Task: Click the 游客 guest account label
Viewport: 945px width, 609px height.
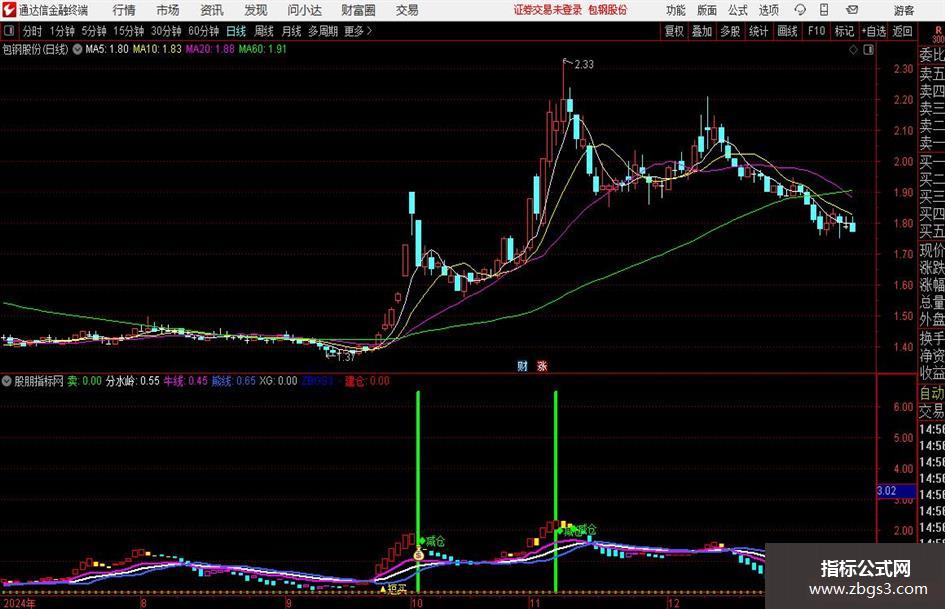Action: [x=903, y=10]
